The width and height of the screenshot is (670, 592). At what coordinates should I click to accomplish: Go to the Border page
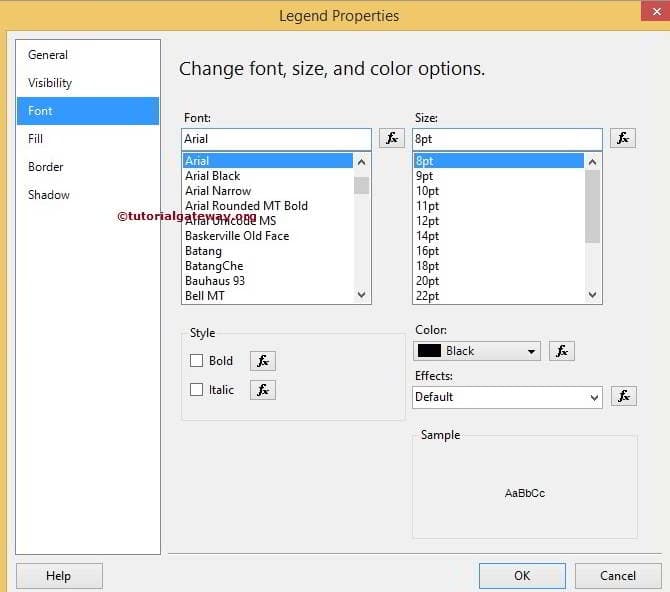coord(46,167)
